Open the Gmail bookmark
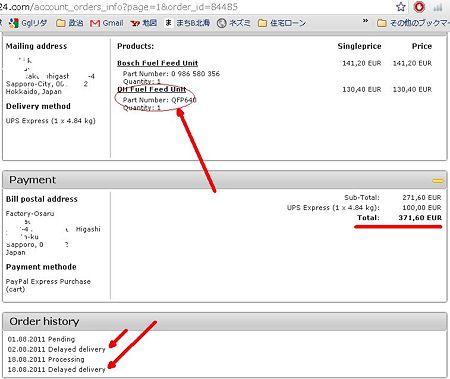Viewport: 450px width, 379px height. (107, 23)
